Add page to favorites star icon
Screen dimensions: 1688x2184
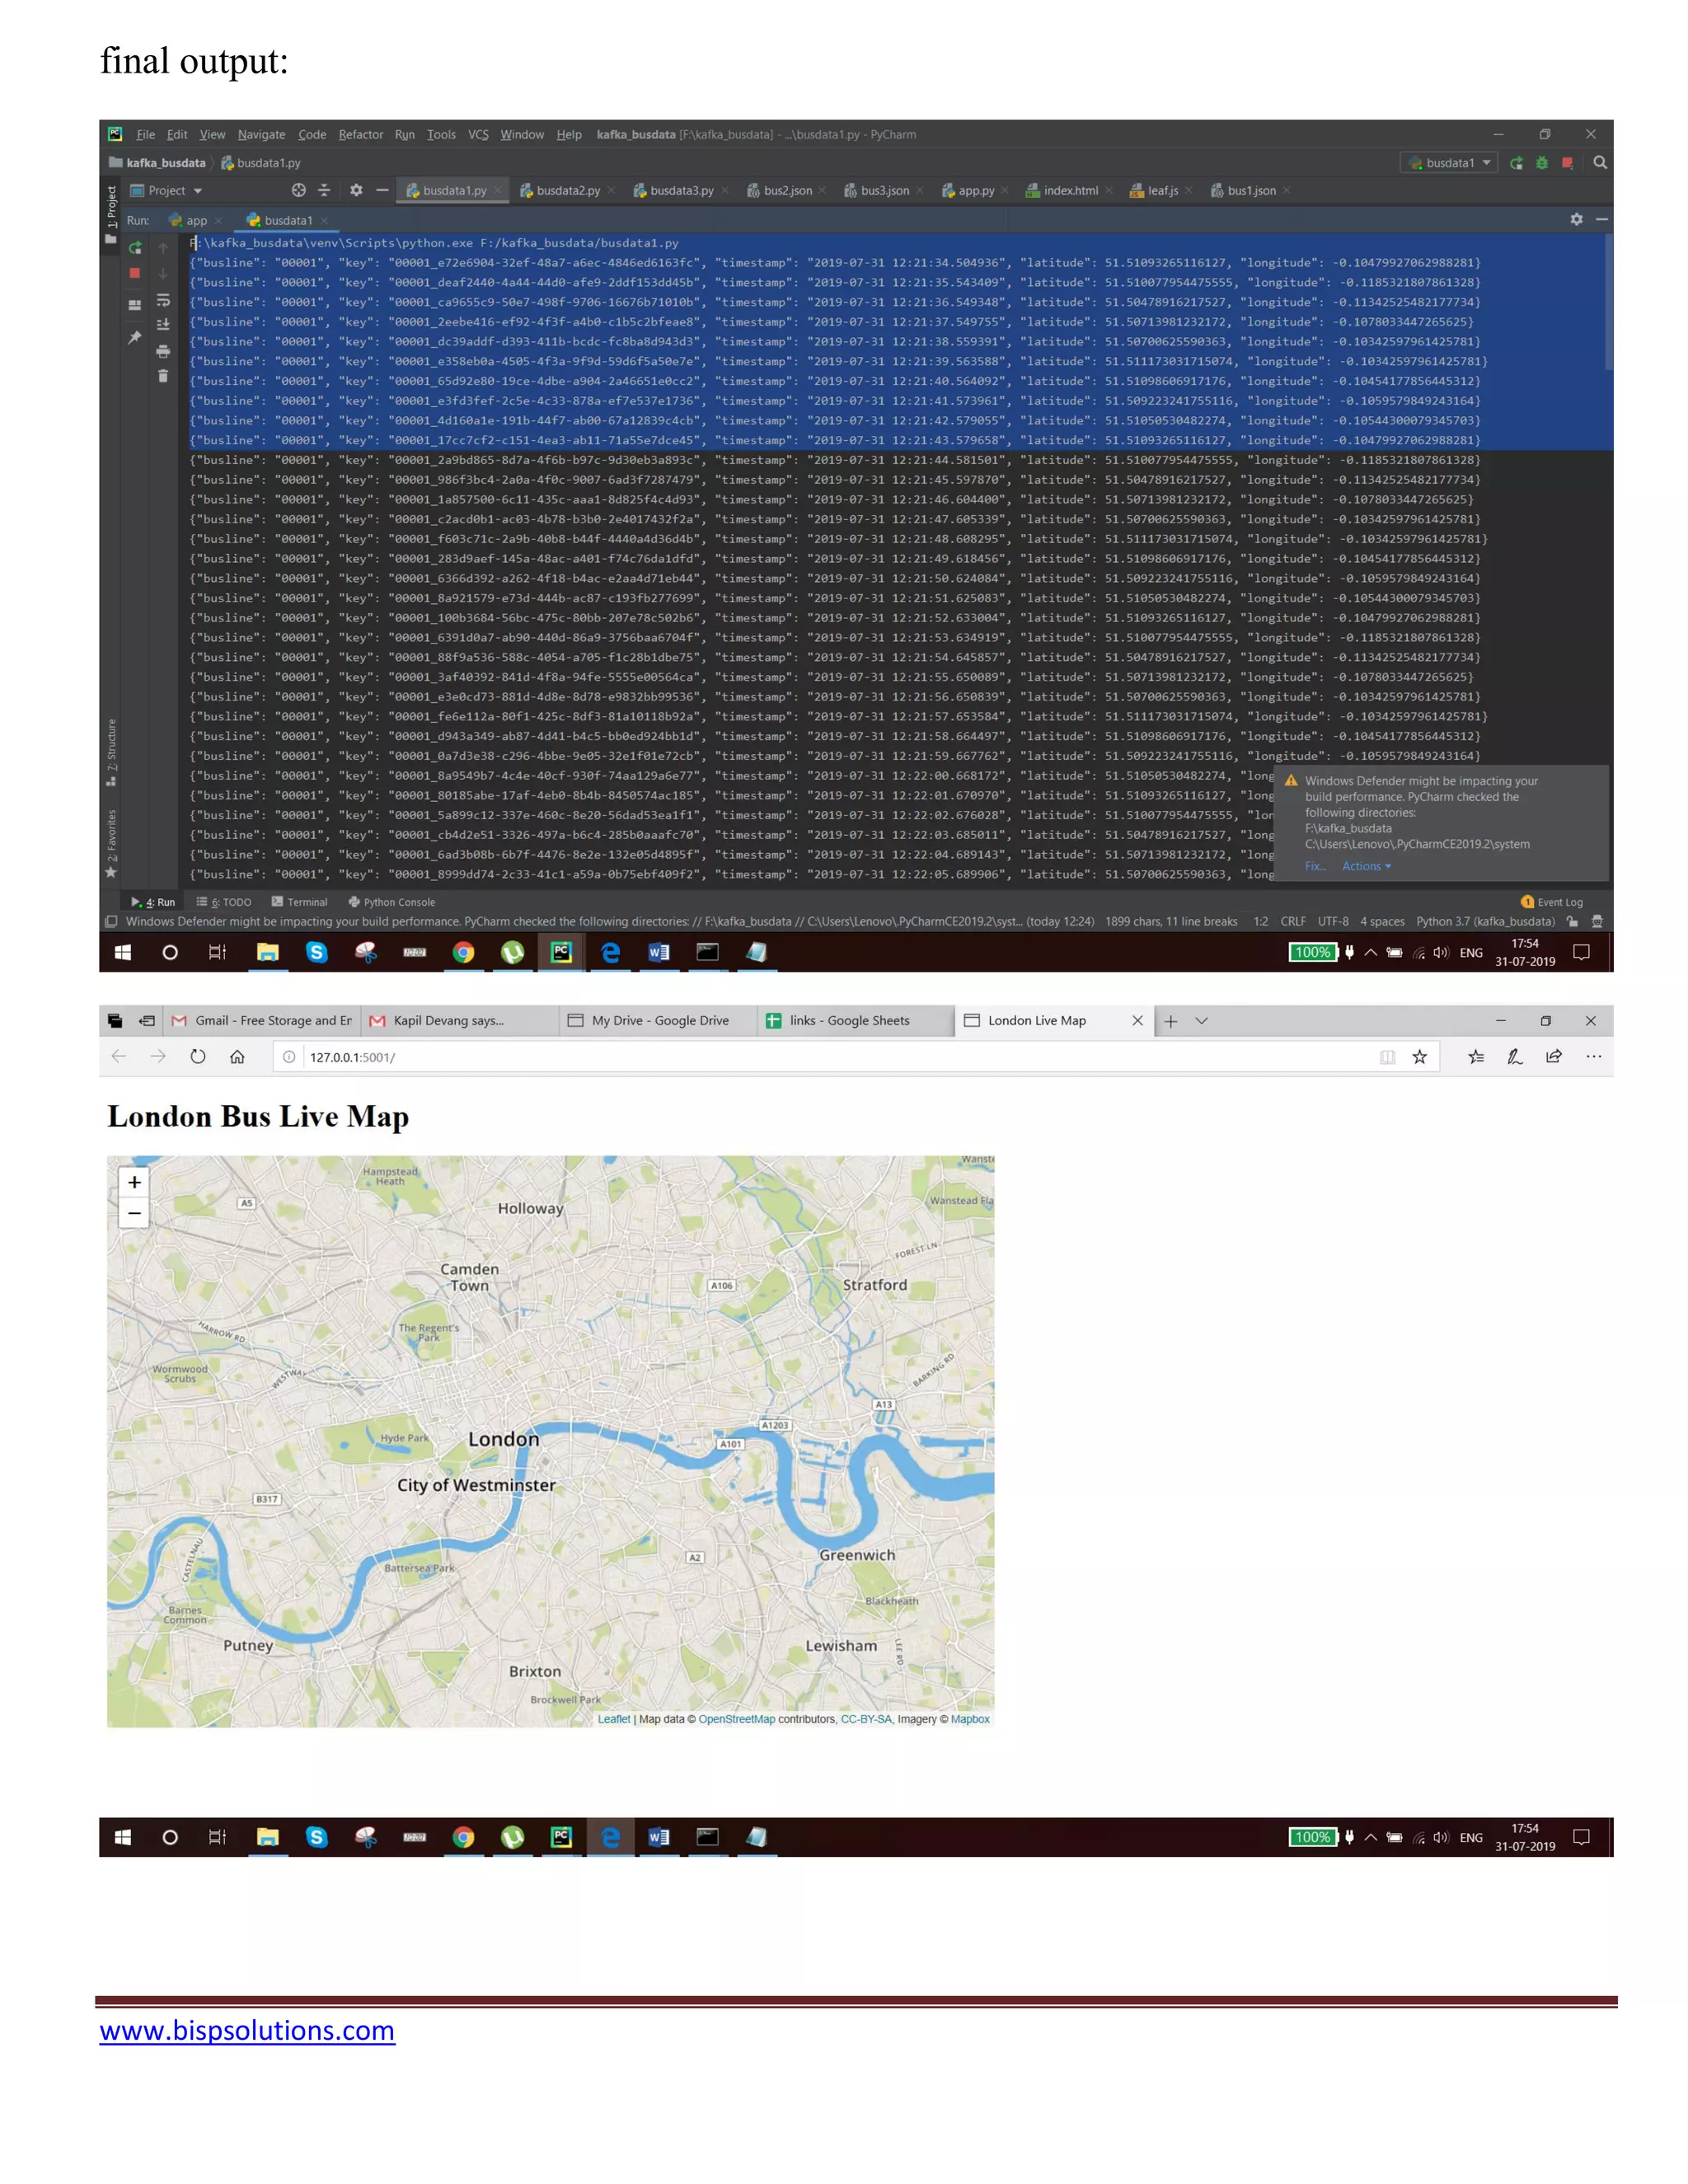pyautogui.click(x=1419, y=1056)
